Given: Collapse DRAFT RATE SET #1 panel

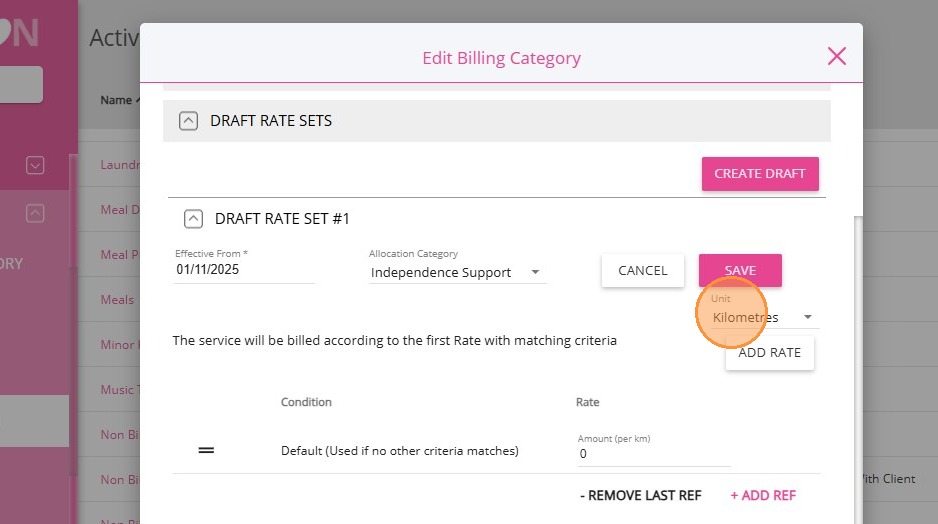Looking at the screenshot, I should point(194,218).
